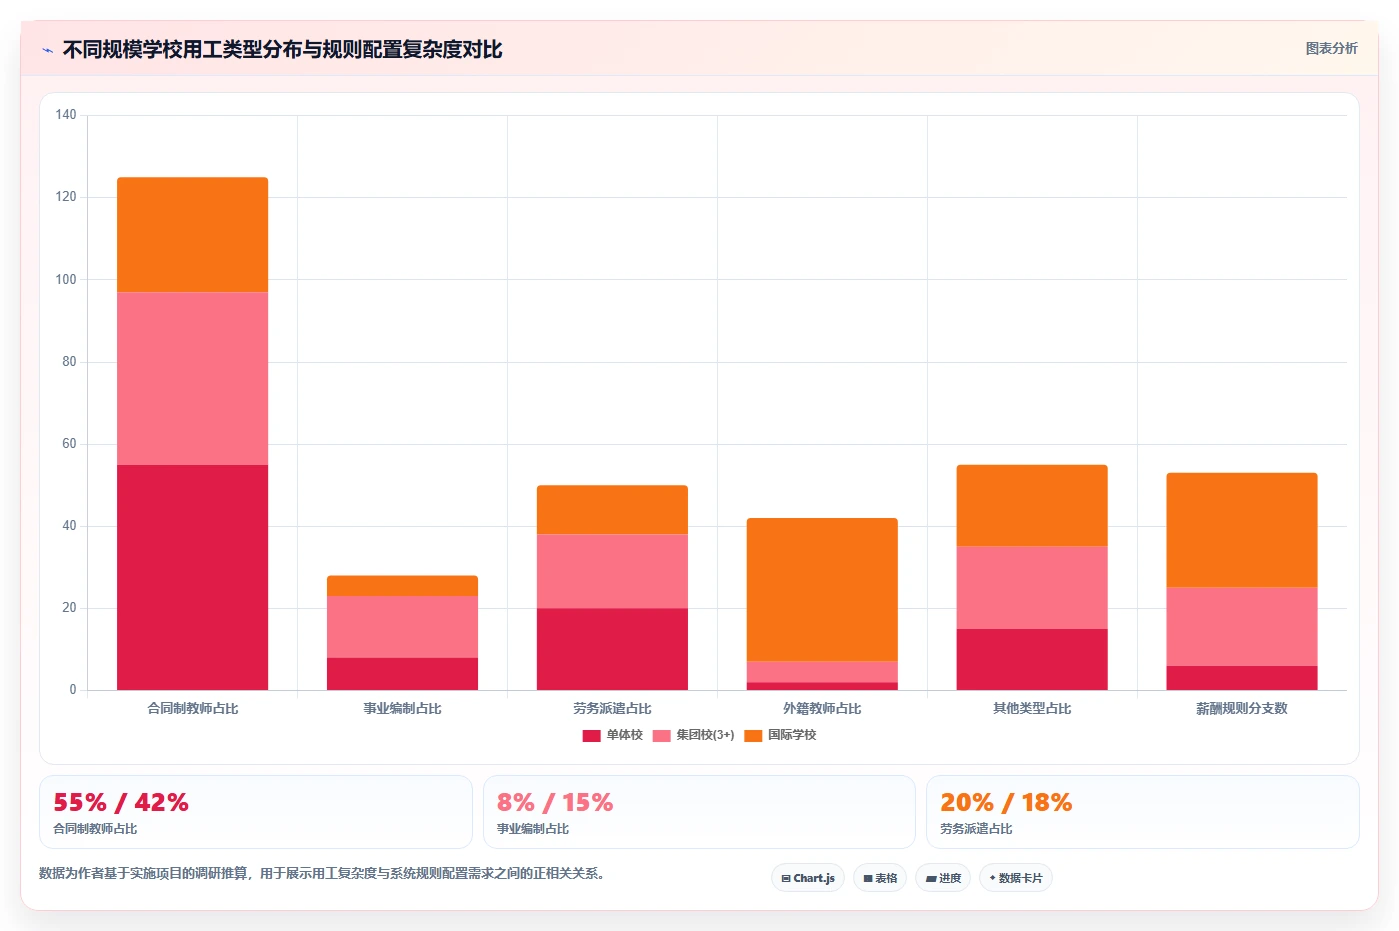The height and width of the screenshot is (931, 1399).
Task: Click the 合同制教师占比 x-axis label
Action: (x=192, y=708)
